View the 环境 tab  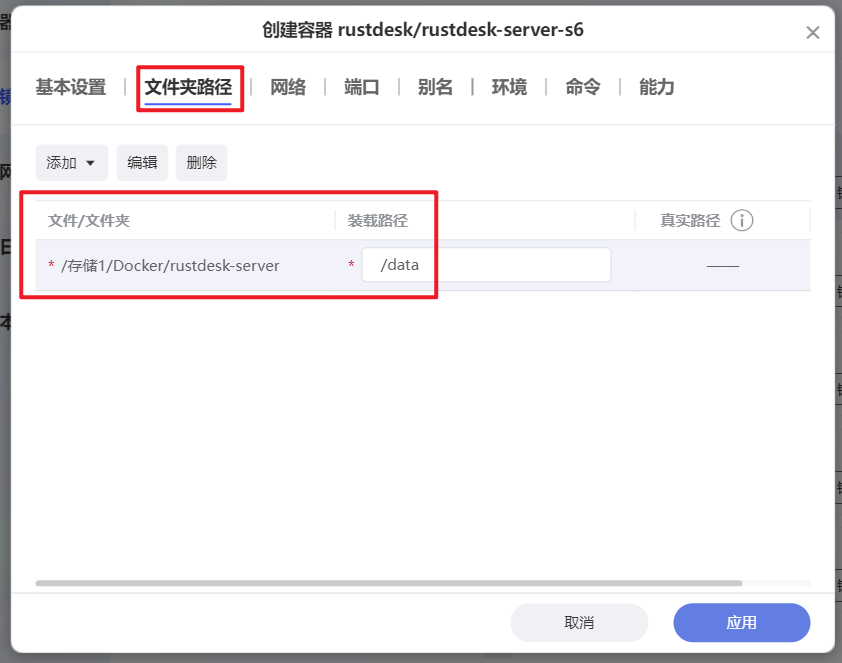coord(508,87)
